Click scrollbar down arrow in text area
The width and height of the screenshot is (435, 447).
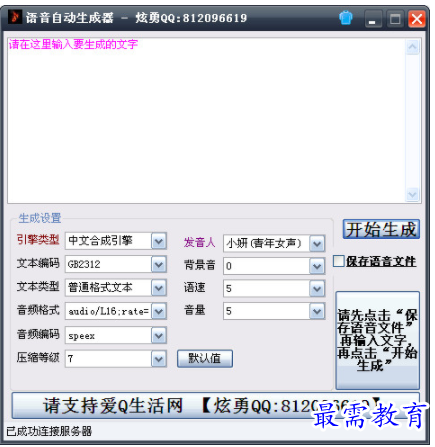point(412,194)
